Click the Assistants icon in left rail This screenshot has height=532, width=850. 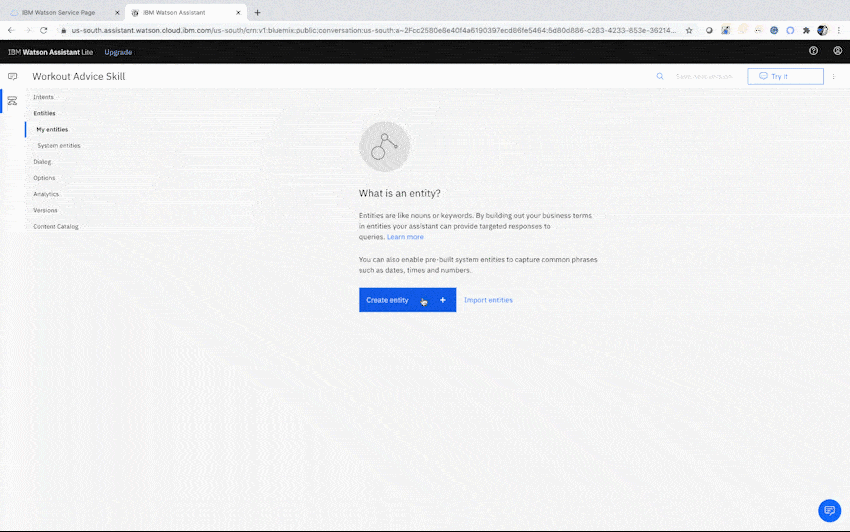(12, 76)
